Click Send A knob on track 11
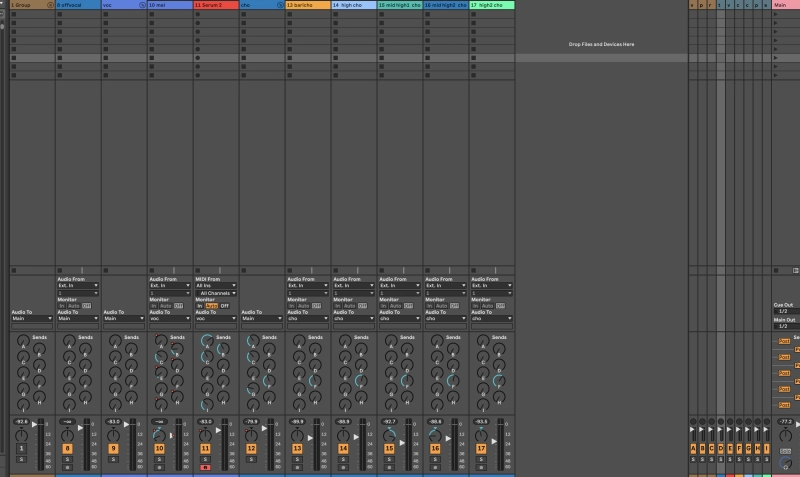Image resolution: width=800 pixels, height=477 pixels. (x=206, y=341)
